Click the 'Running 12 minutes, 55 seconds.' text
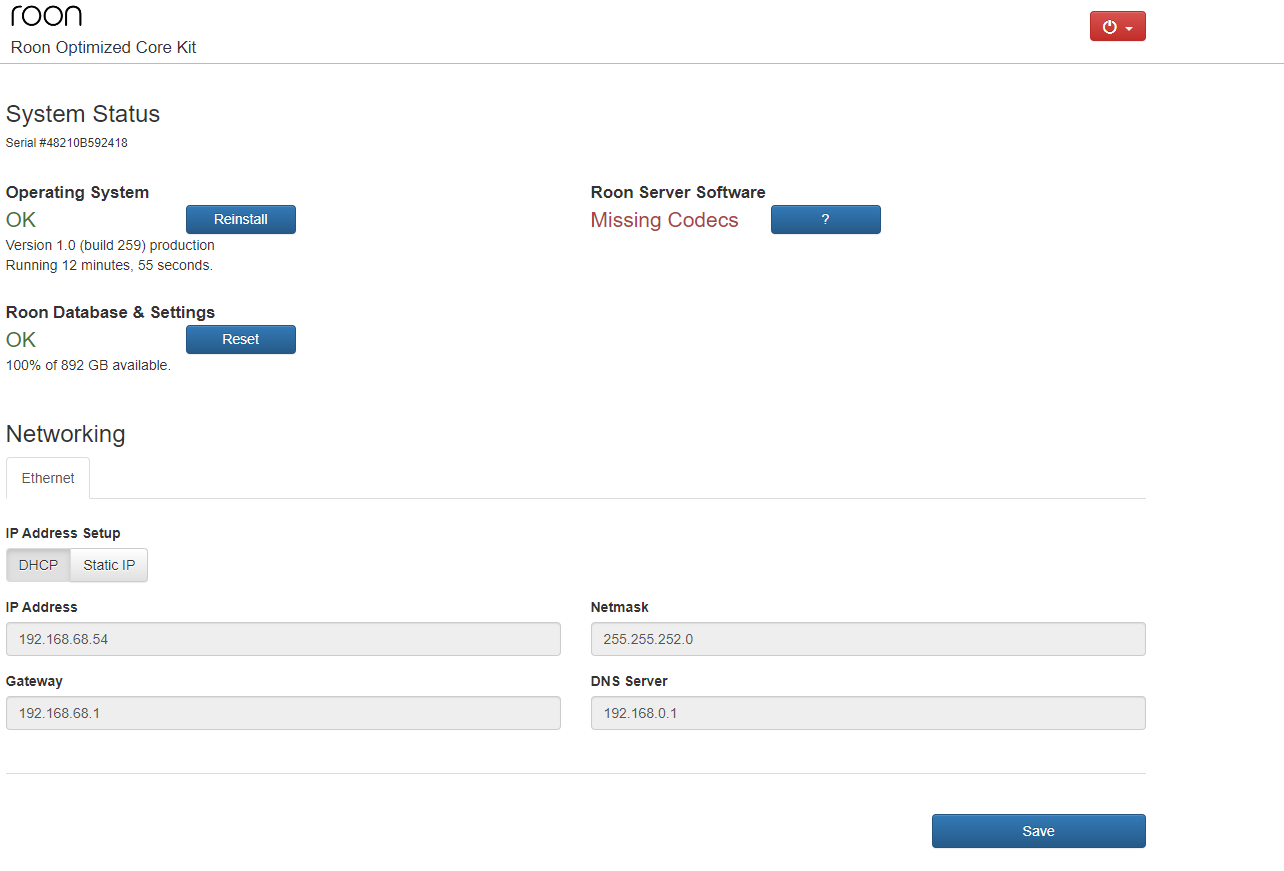The height and width of the screenshot is (871, 1284). 109,265
